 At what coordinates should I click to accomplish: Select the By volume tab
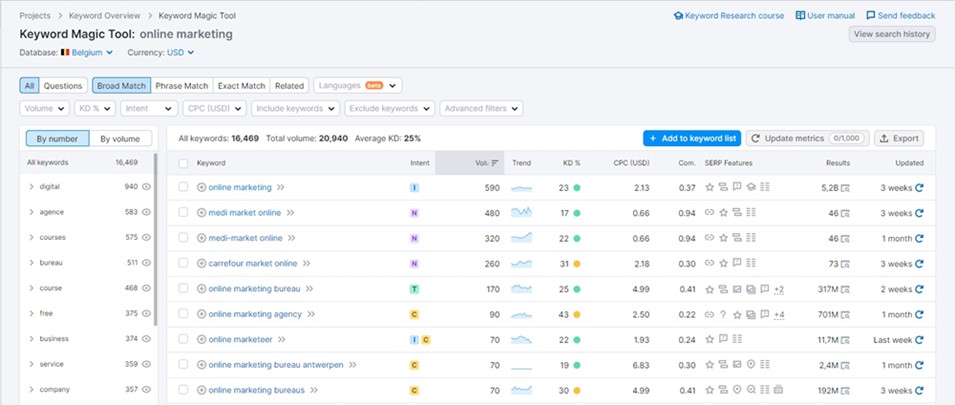pos(121,139)
